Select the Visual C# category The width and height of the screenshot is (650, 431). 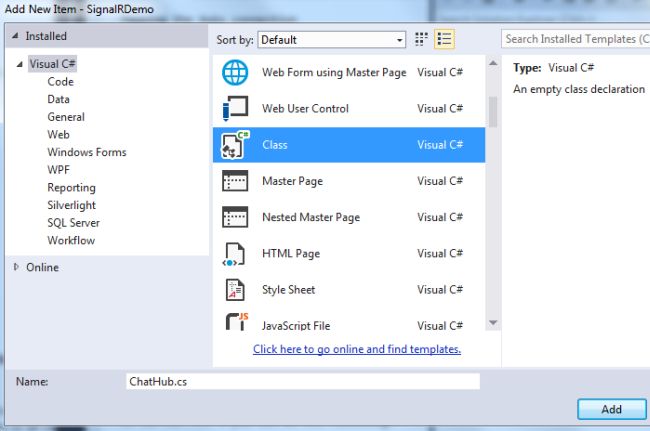(52, 64)
